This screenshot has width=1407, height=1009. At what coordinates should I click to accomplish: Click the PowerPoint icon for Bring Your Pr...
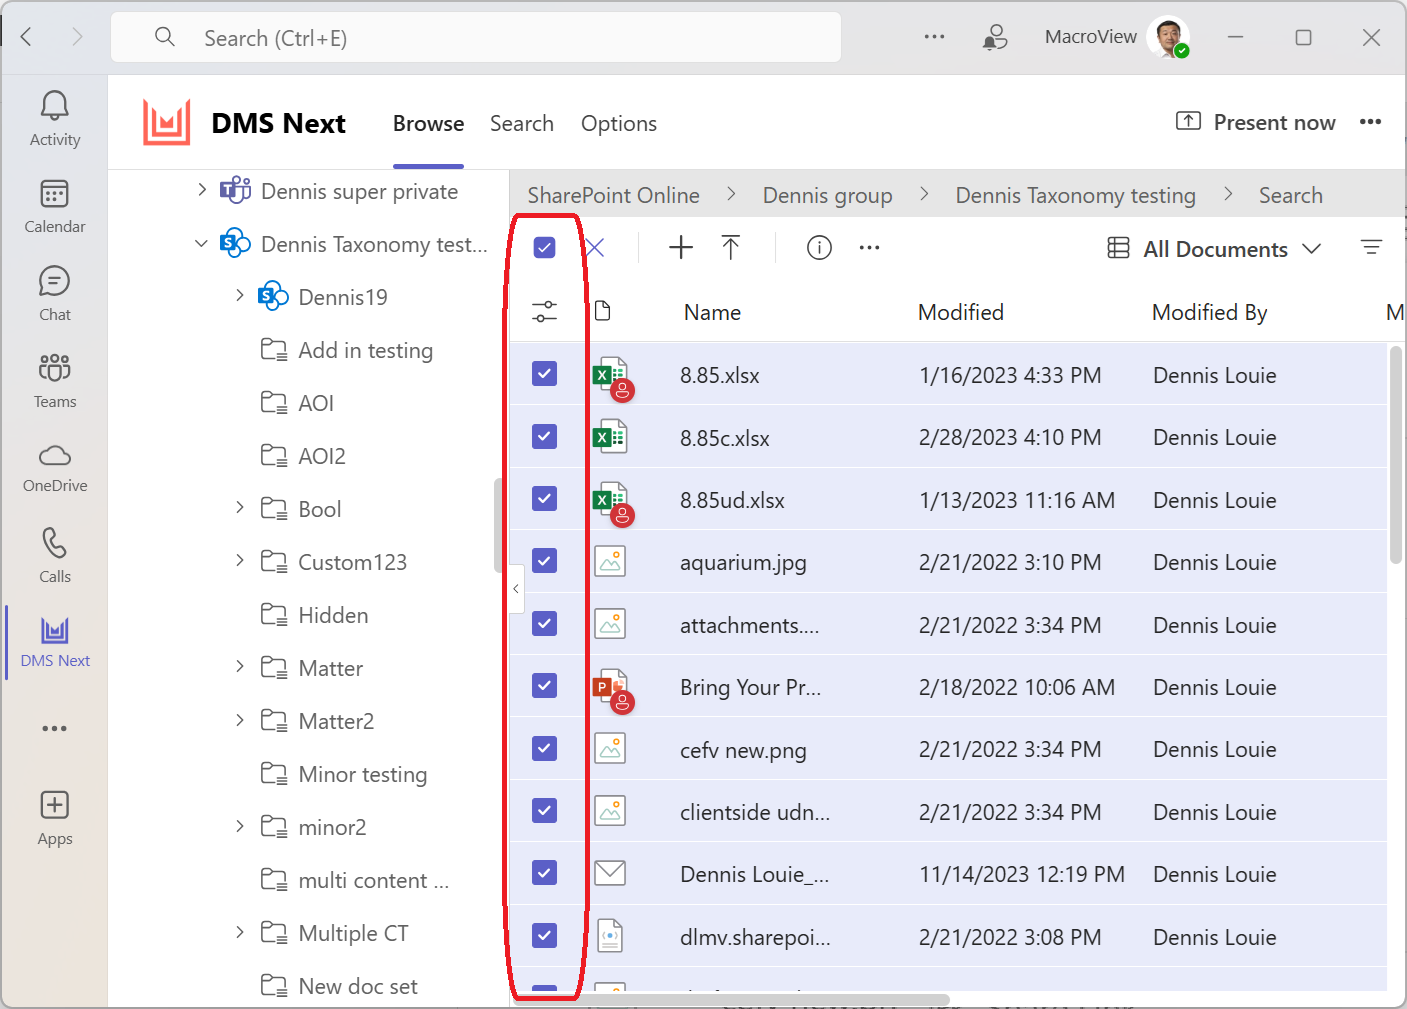pyautogui.click(x=612, y=689)
